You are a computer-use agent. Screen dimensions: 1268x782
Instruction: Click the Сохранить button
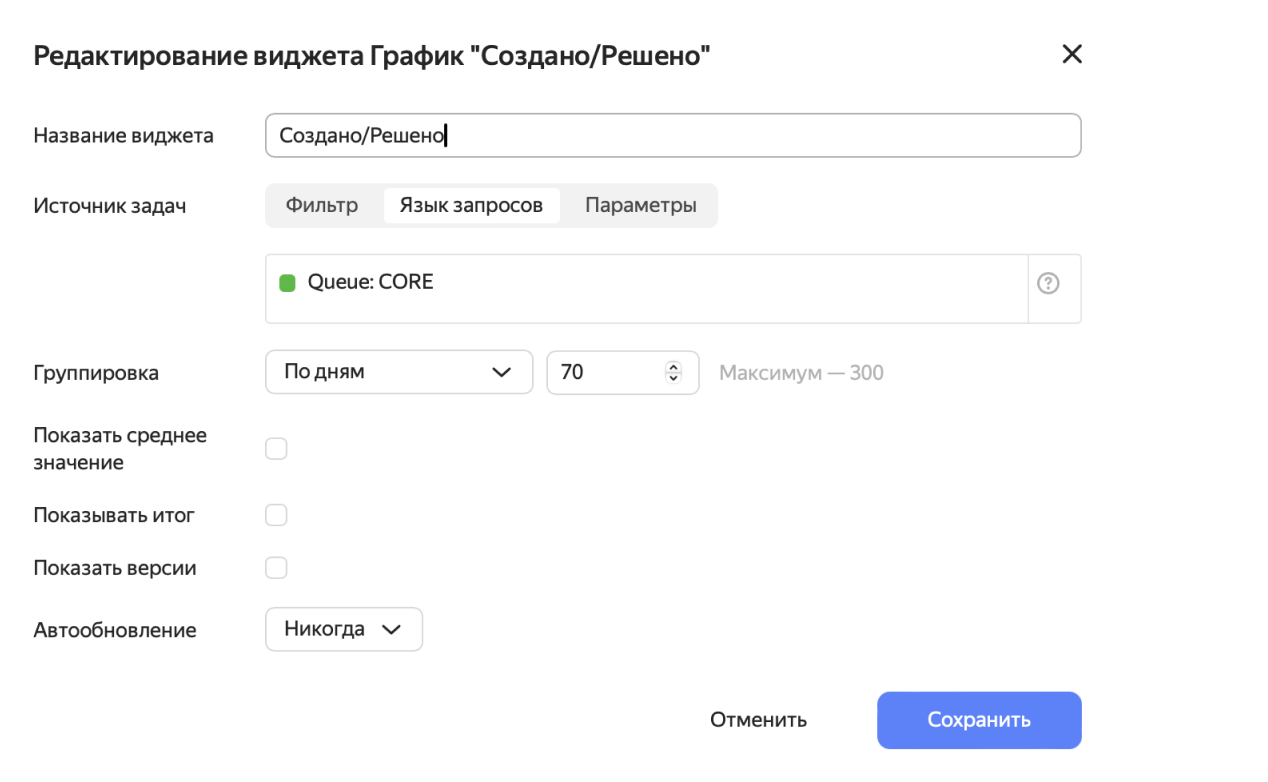(x=978, y=719)
